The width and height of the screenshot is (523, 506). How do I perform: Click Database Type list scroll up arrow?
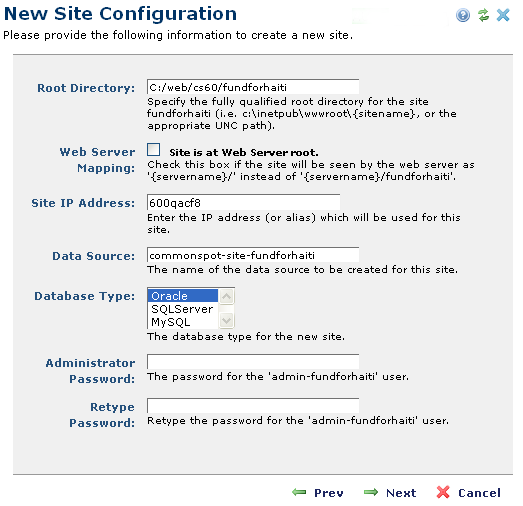coord(226,296)
